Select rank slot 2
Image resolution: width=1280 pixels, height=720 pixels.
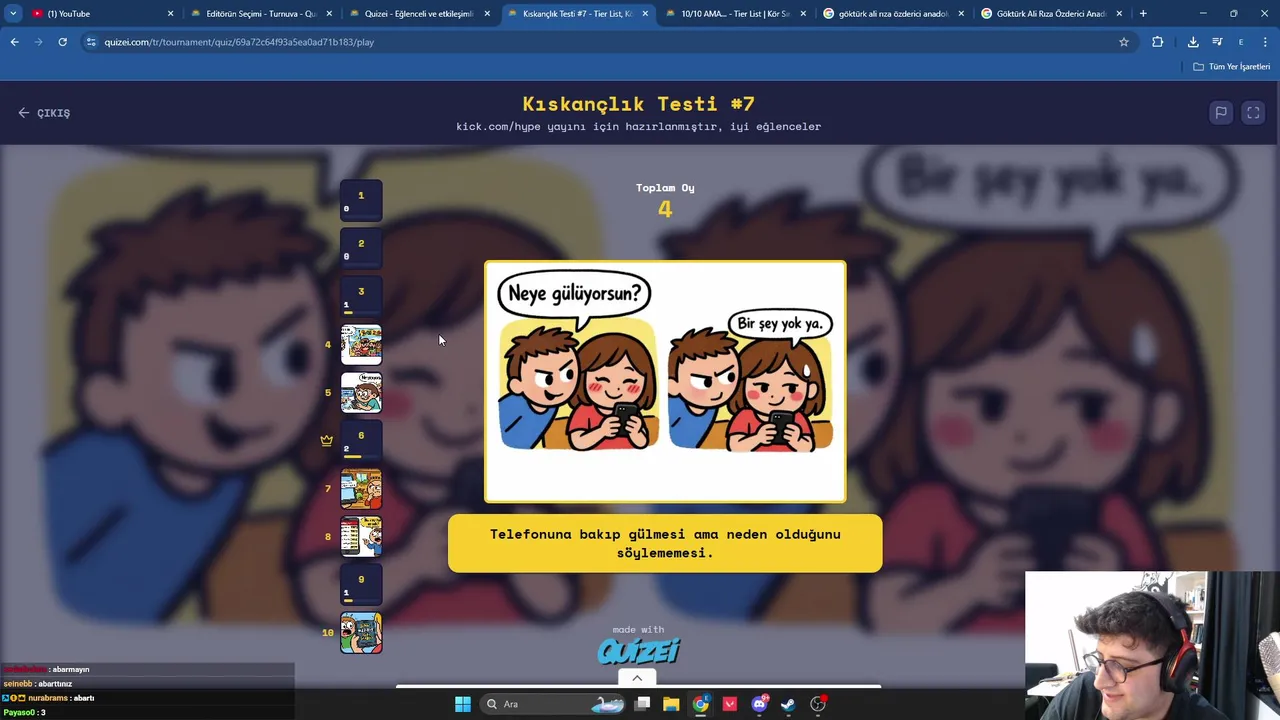pyautogui.click(x=361, y=248)
